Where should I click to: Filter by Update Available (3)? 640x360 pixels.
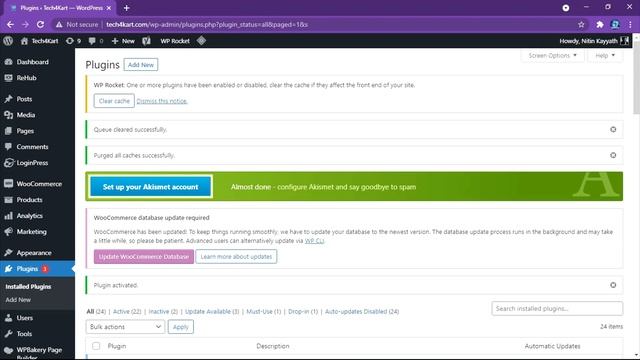212,311
